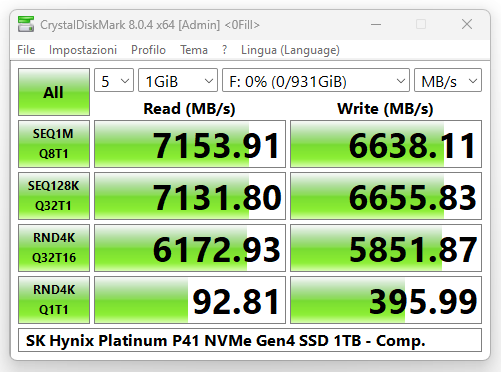501x372 pixels.
Task: Close the CrystalDiskMark window
Action: pos(467,24)
